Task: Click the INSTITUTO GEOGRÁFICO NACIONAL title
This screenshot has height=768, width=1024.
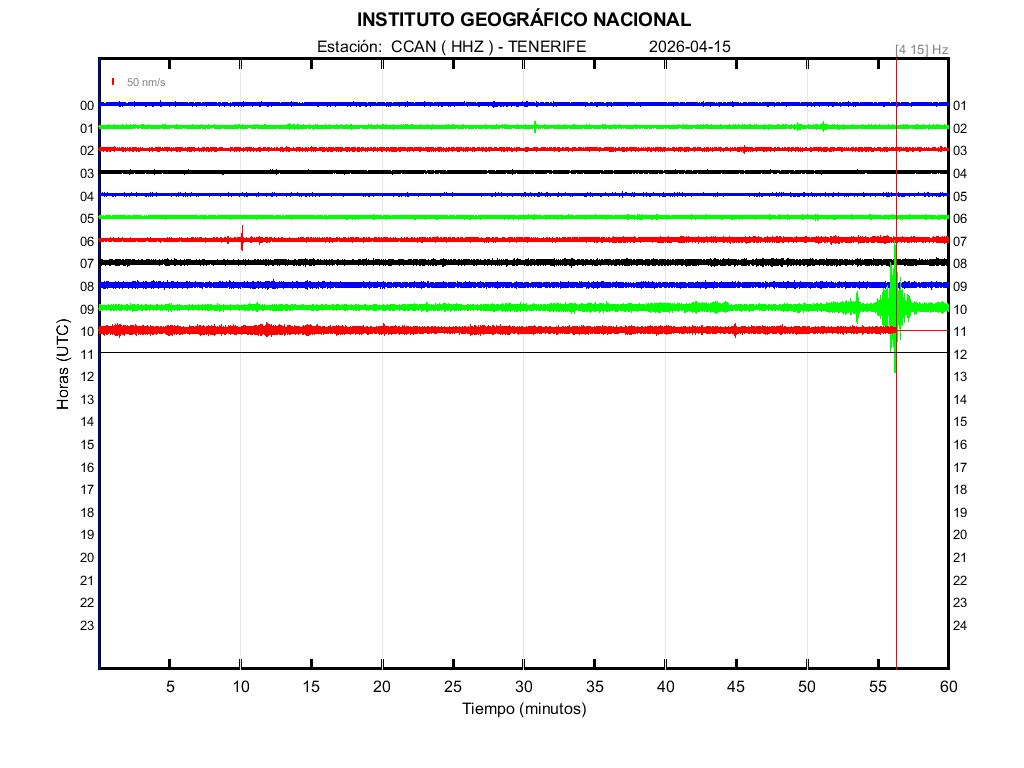Action: click(x=523, y=20)
